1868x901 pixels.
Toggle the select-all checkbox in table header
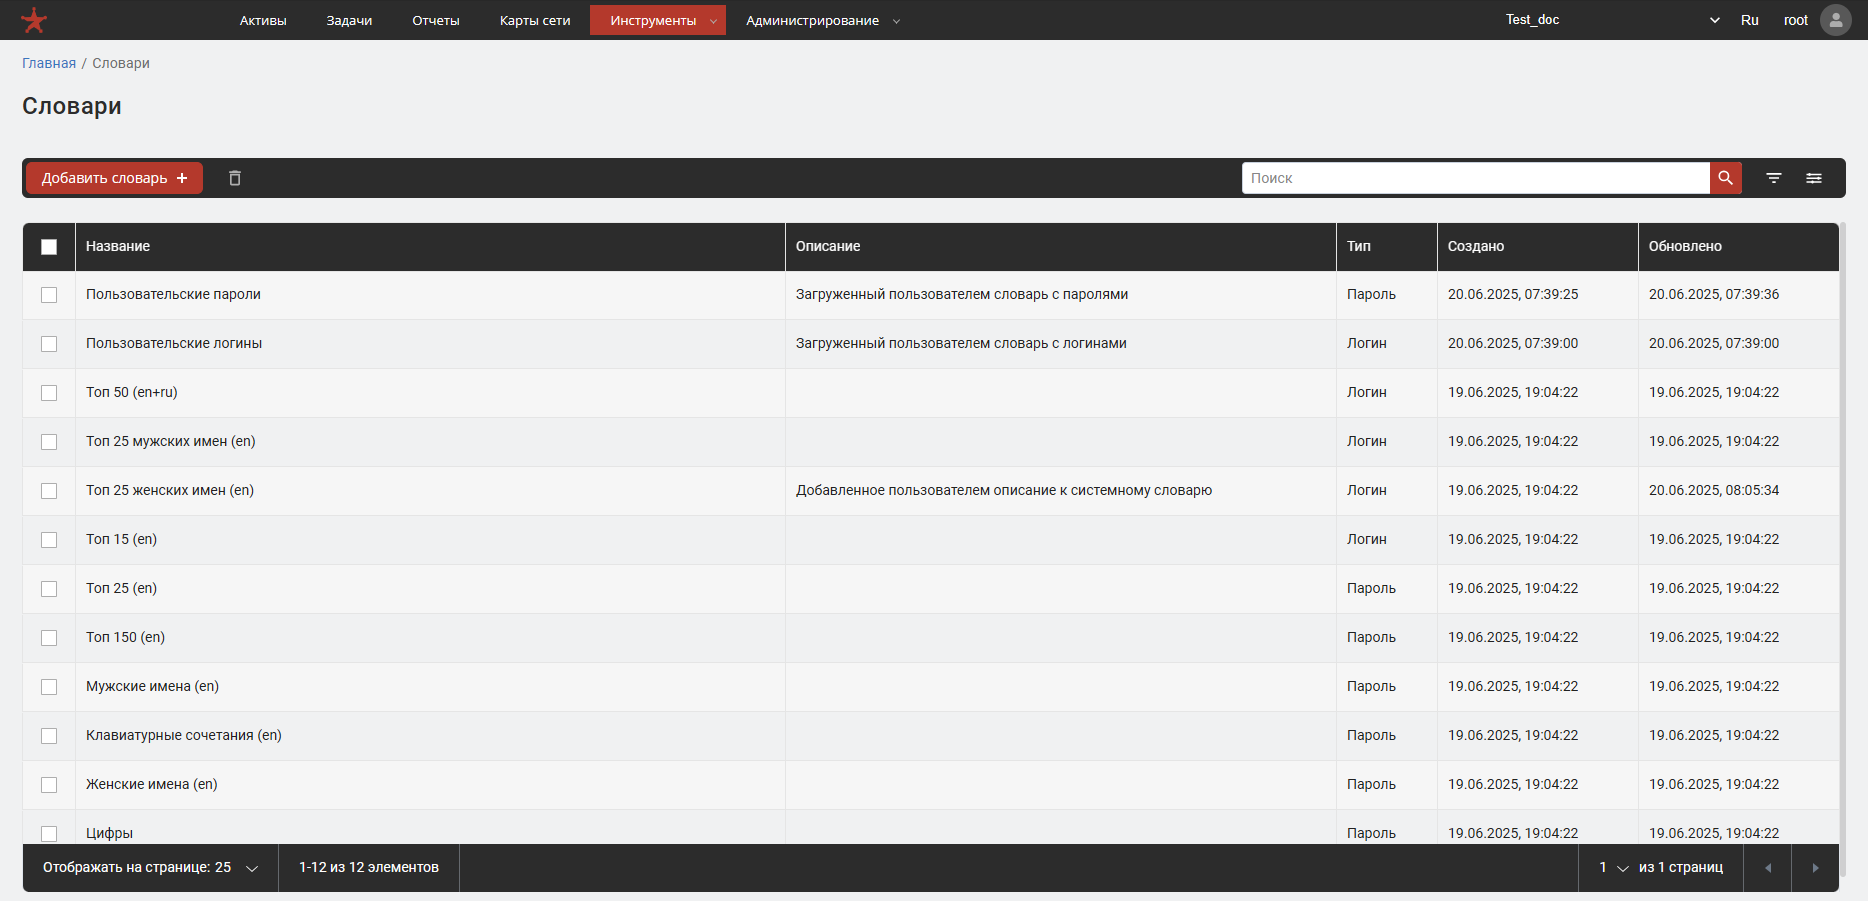click(x=49, y=247)
